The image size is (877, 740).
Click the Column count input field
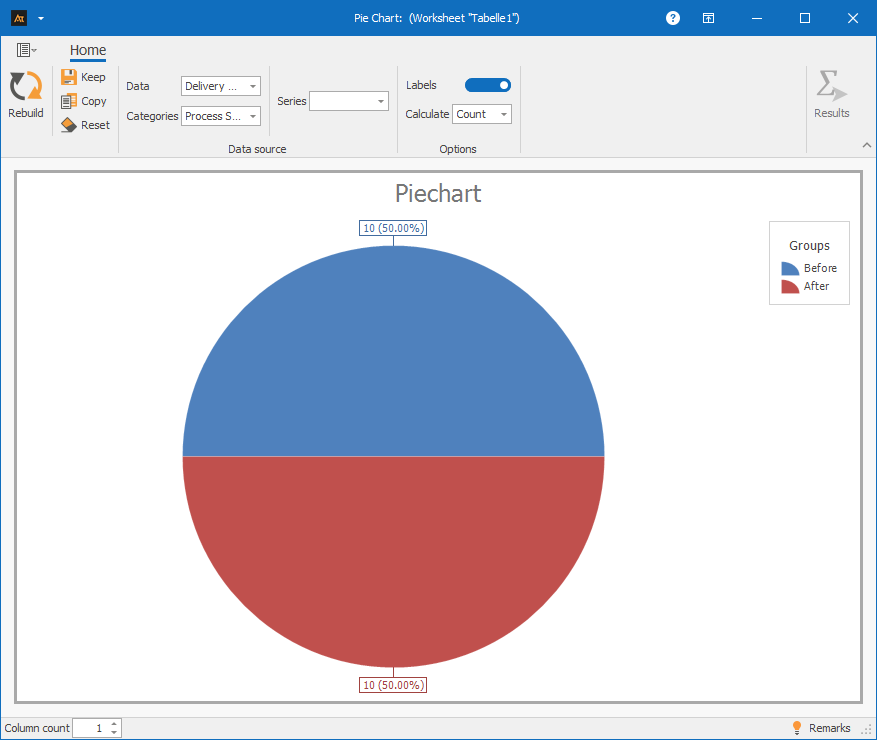[90, 728]
